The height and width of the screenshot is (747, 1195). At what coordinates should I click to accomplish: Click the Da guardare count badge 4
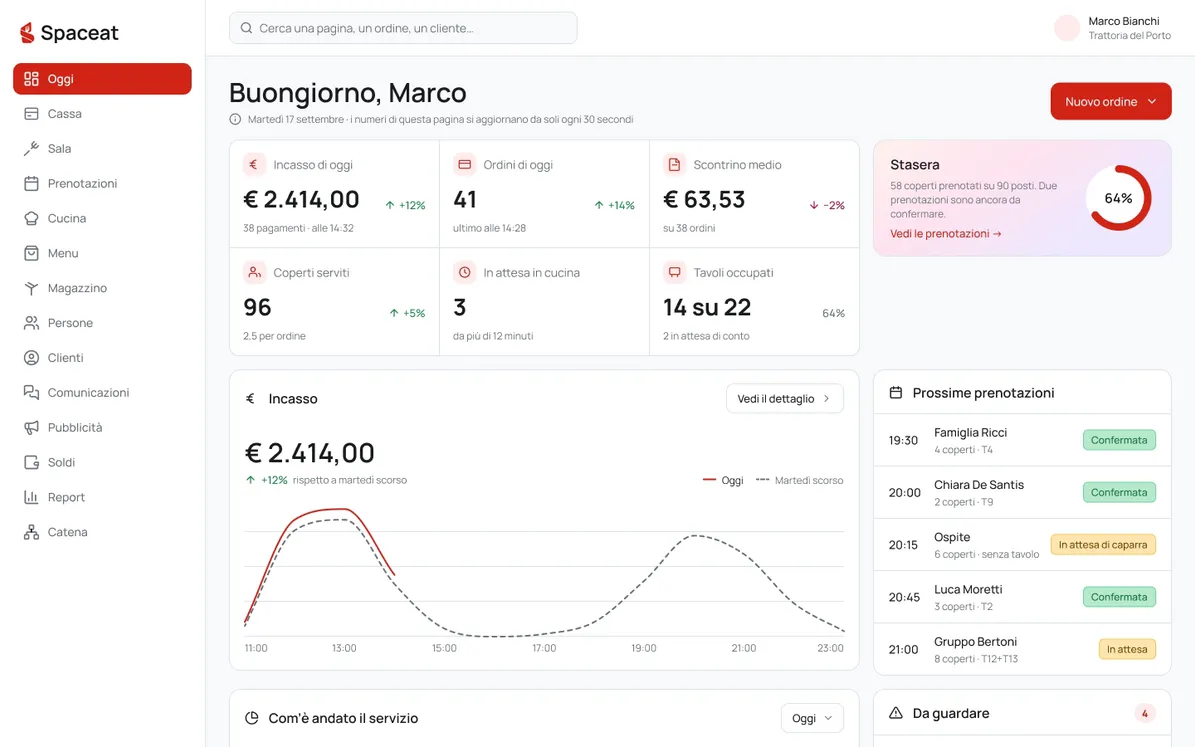tap(1145, 713)
